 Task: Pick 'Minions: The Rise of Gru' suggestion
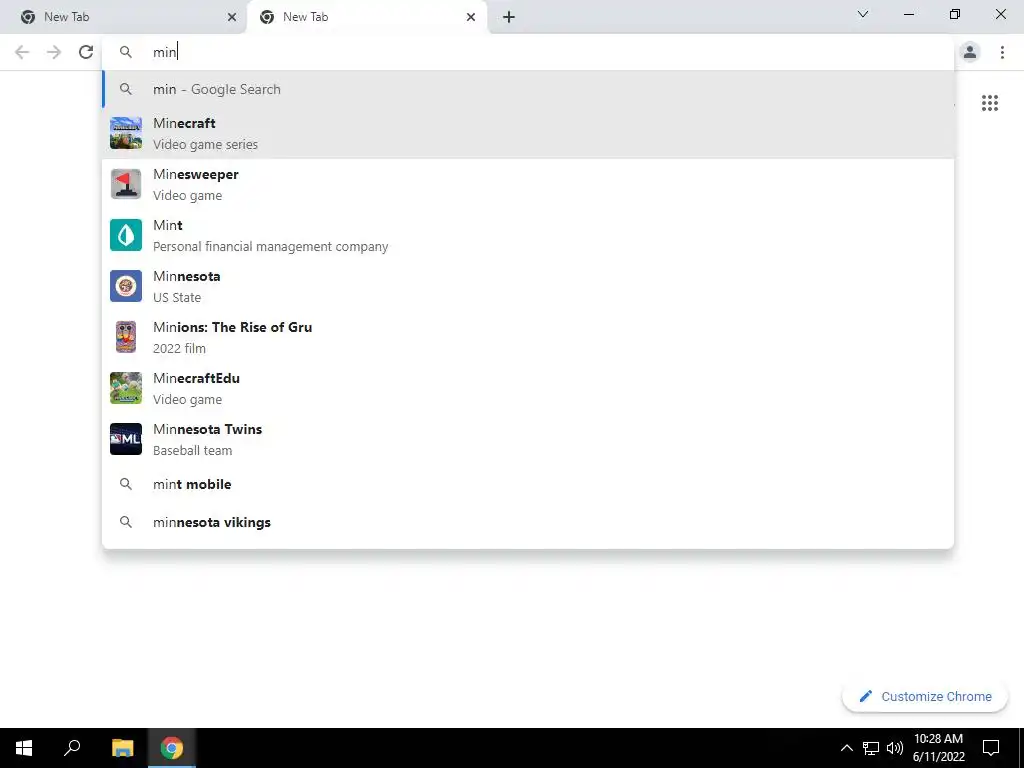(528, 337)
